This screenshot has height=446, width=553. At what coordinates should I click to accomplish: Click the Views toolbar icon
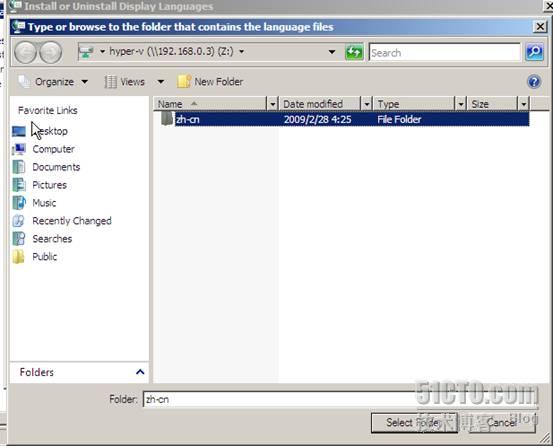[x=110, y=82]
